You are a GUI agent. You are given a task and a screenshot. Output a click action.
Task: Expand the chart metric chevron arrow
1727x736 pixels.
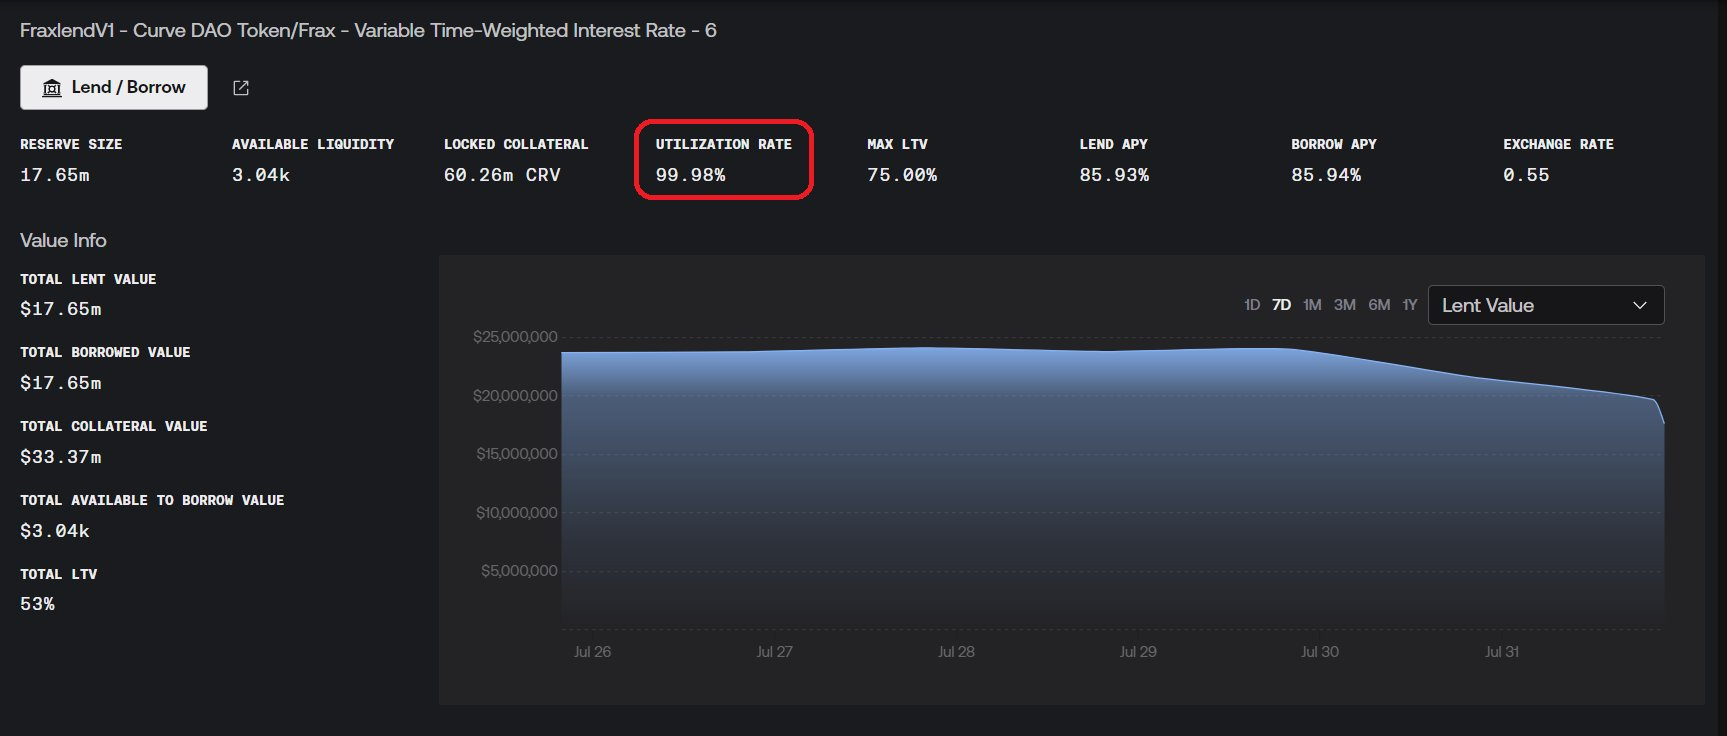tap(1640, 305)
